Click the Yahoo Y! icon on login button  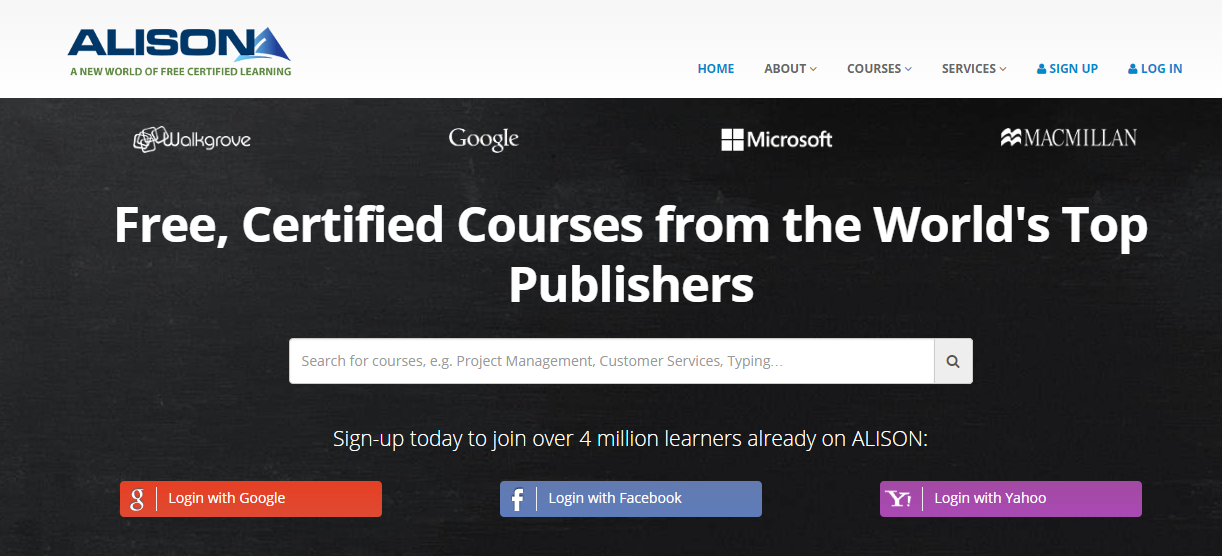pos(899,499)
